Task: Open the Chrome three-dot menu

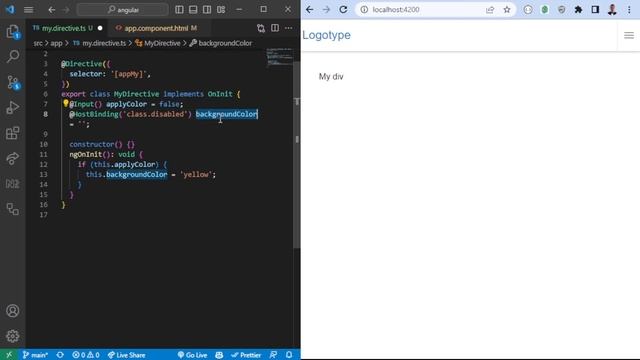Action: click(629, 9)
